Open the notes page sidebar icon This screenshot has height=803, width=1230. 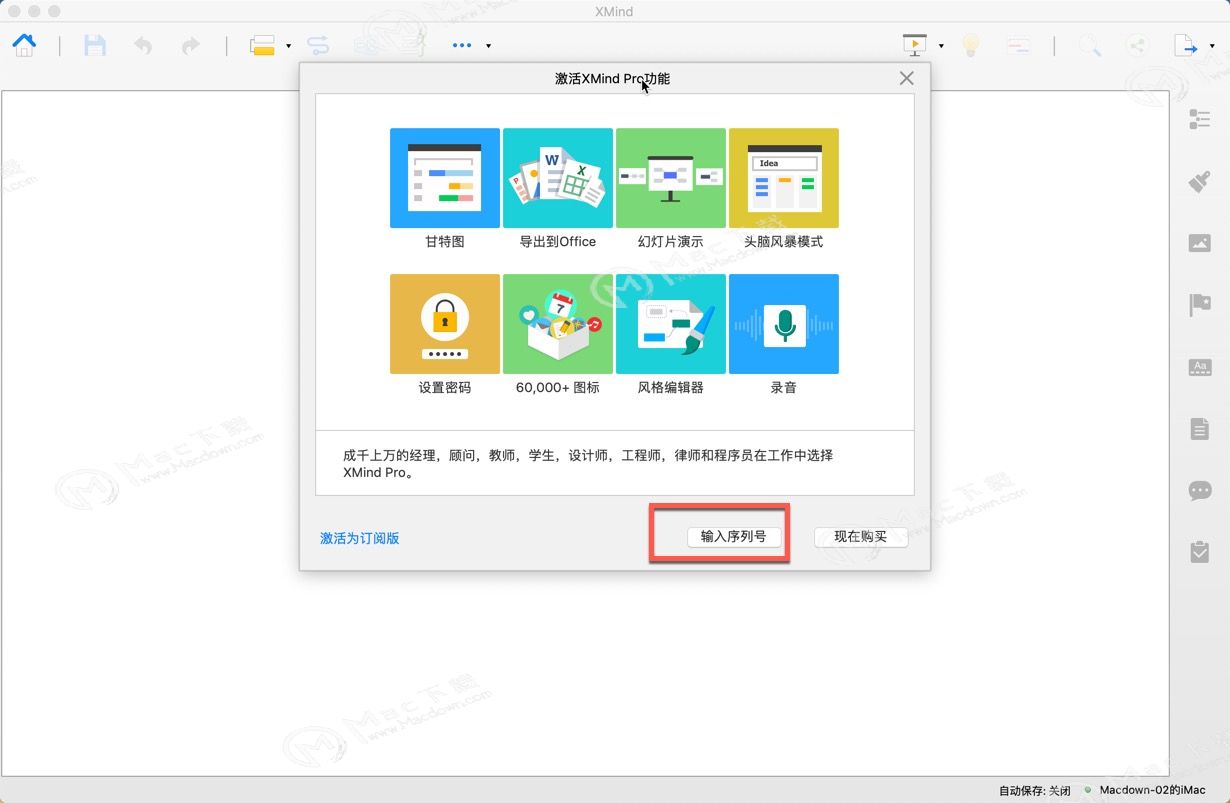(1200, 429)
